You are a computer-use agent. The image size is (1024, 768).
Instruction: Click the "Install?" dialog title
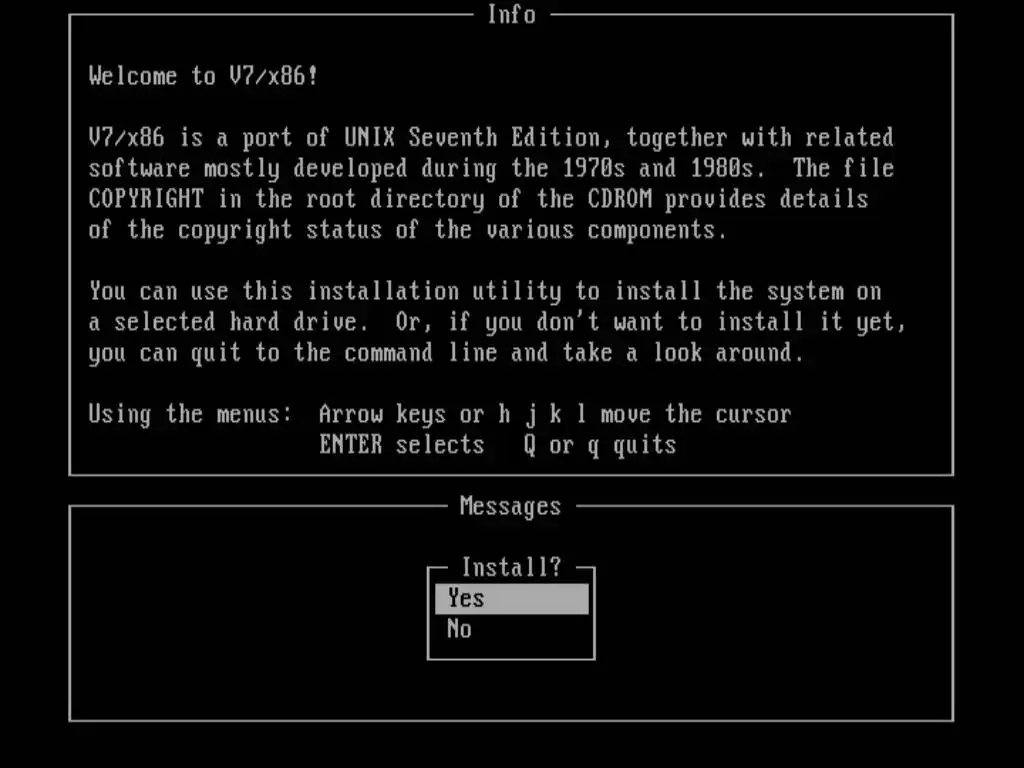(x=511, y=568)
